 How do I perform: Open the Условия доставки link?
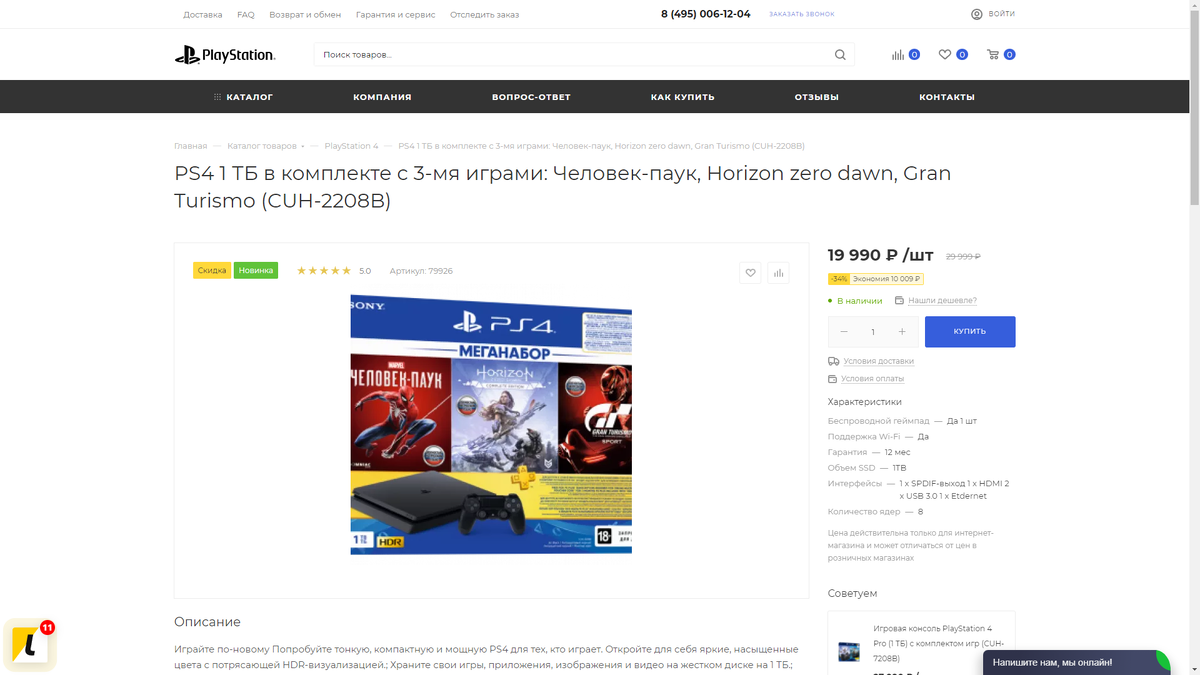pyautogui.click(x=878, y=361)
